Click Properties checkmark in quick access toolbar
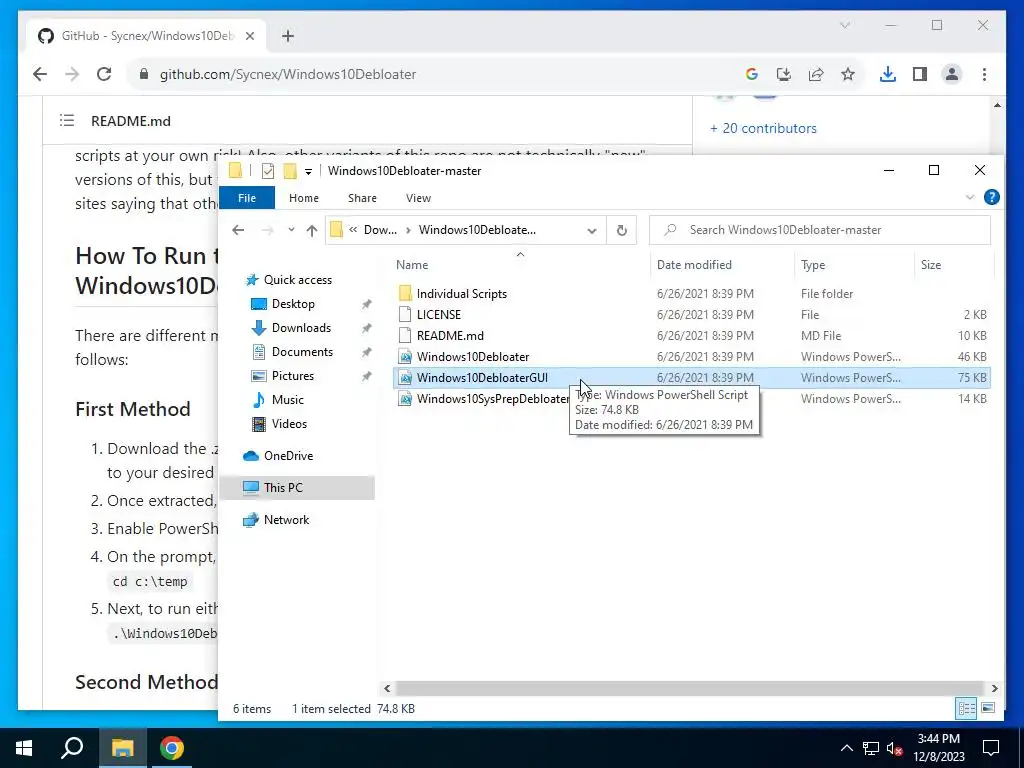This screenshot has height=768, width=1024. 268,170
